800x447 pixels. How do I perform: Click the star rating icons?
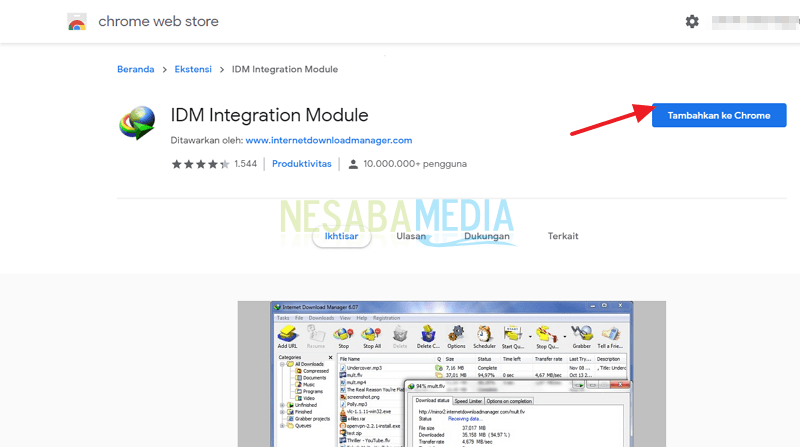click(199, 164)
